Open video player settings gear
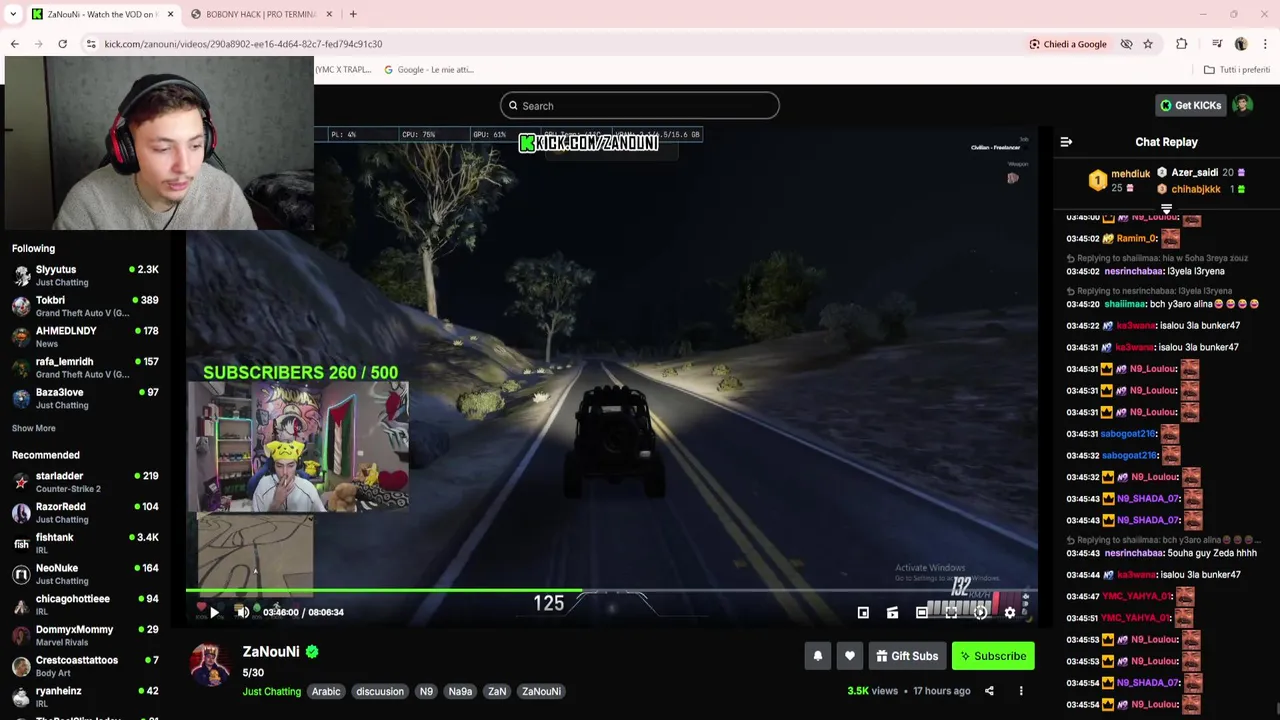 [1009, 613]
